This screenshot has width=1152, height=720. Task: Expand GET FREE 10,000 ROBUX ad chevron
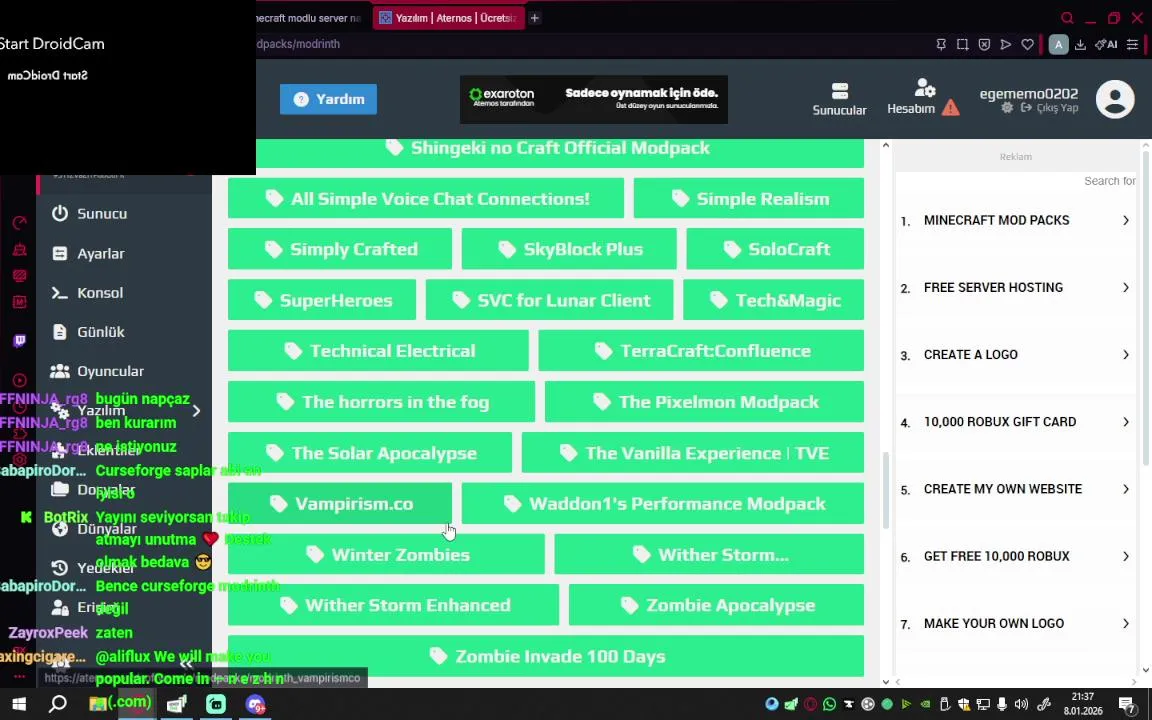[x=1126, y=556]
